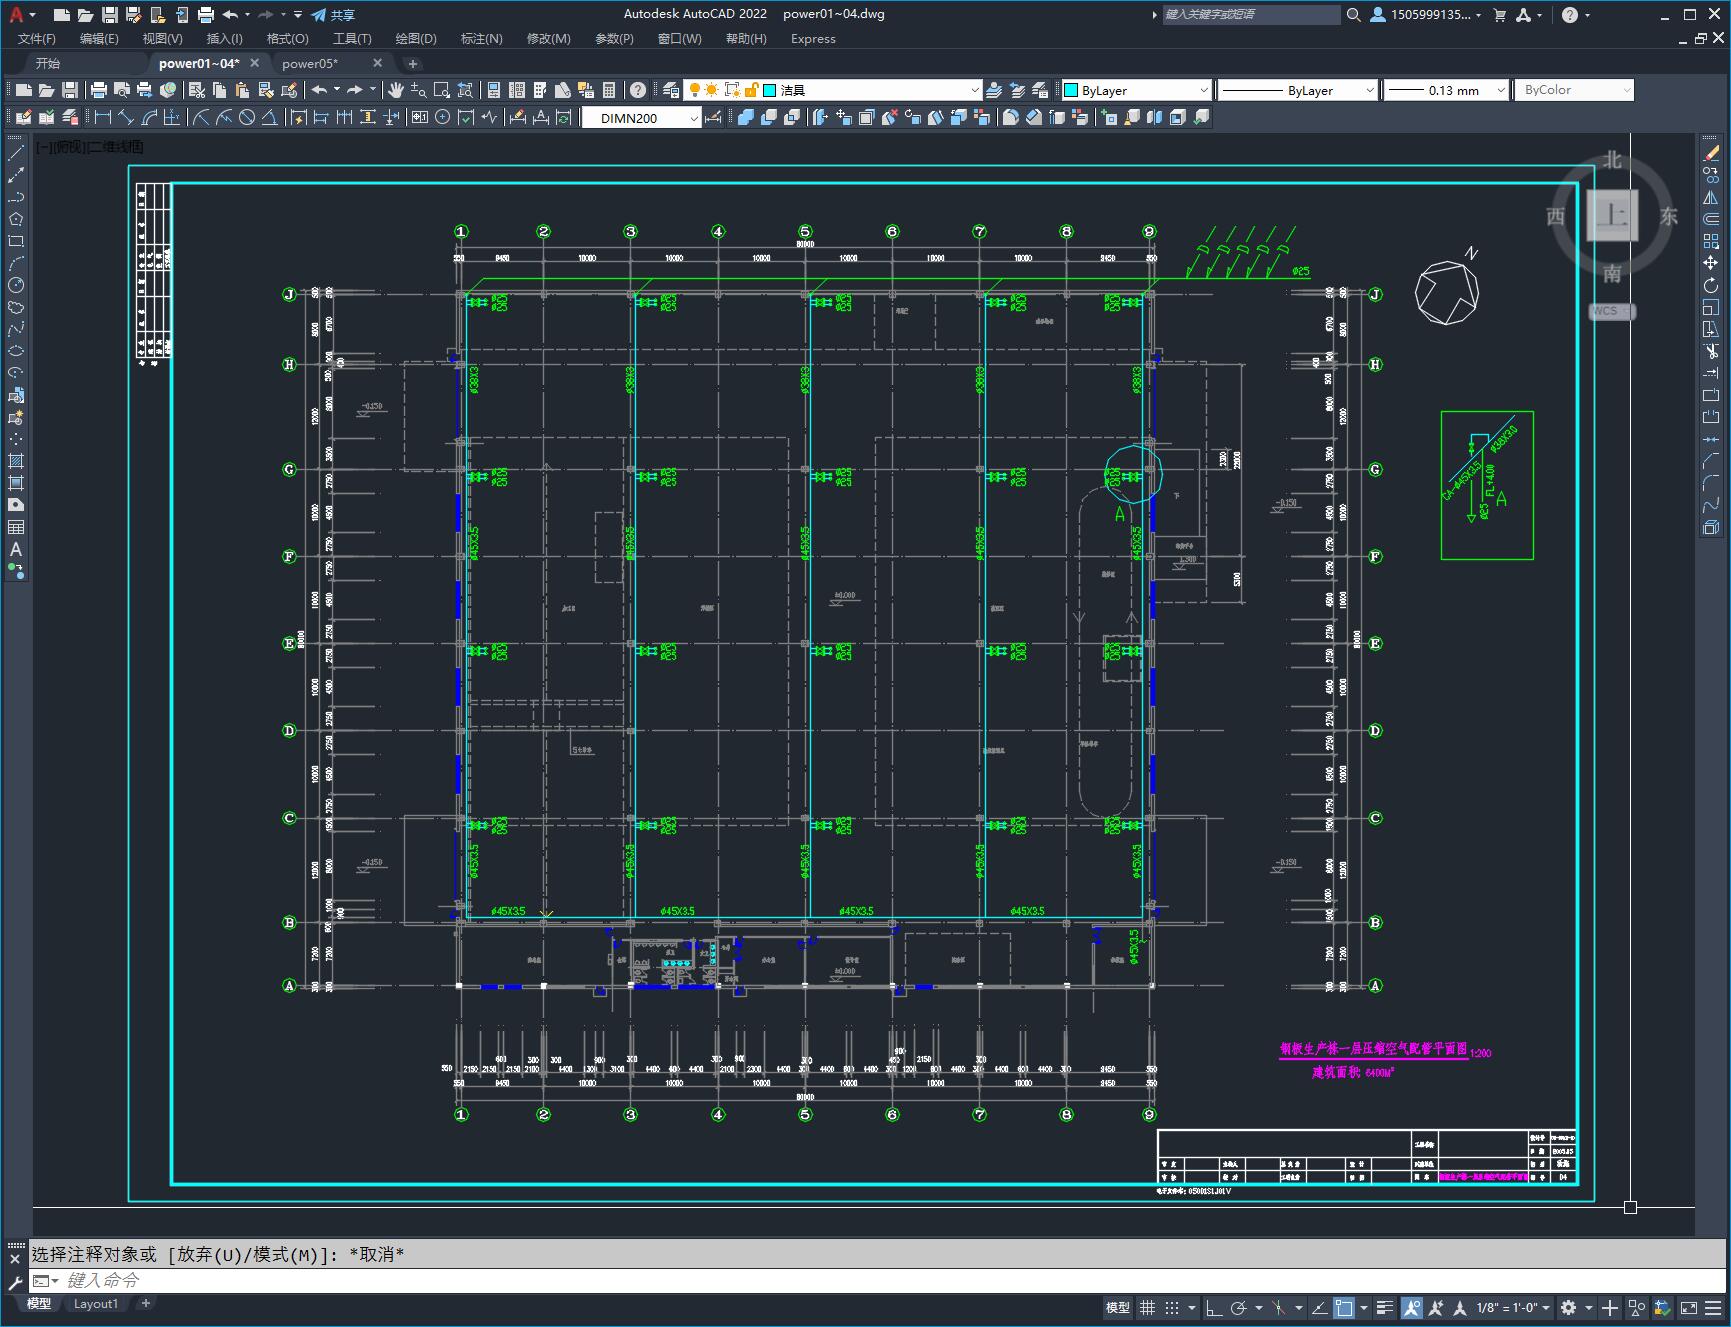Open the ByLayer color dropdown

(x=1136, y=90)
